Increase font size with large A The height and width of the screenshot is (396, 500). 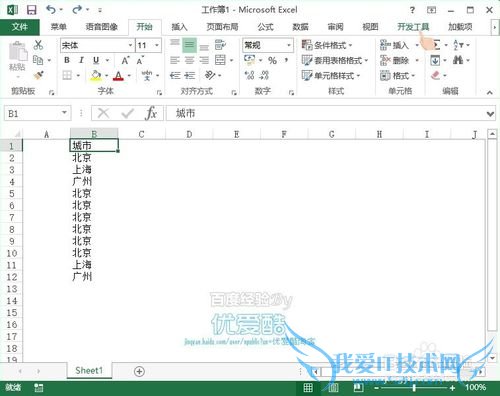125,60
